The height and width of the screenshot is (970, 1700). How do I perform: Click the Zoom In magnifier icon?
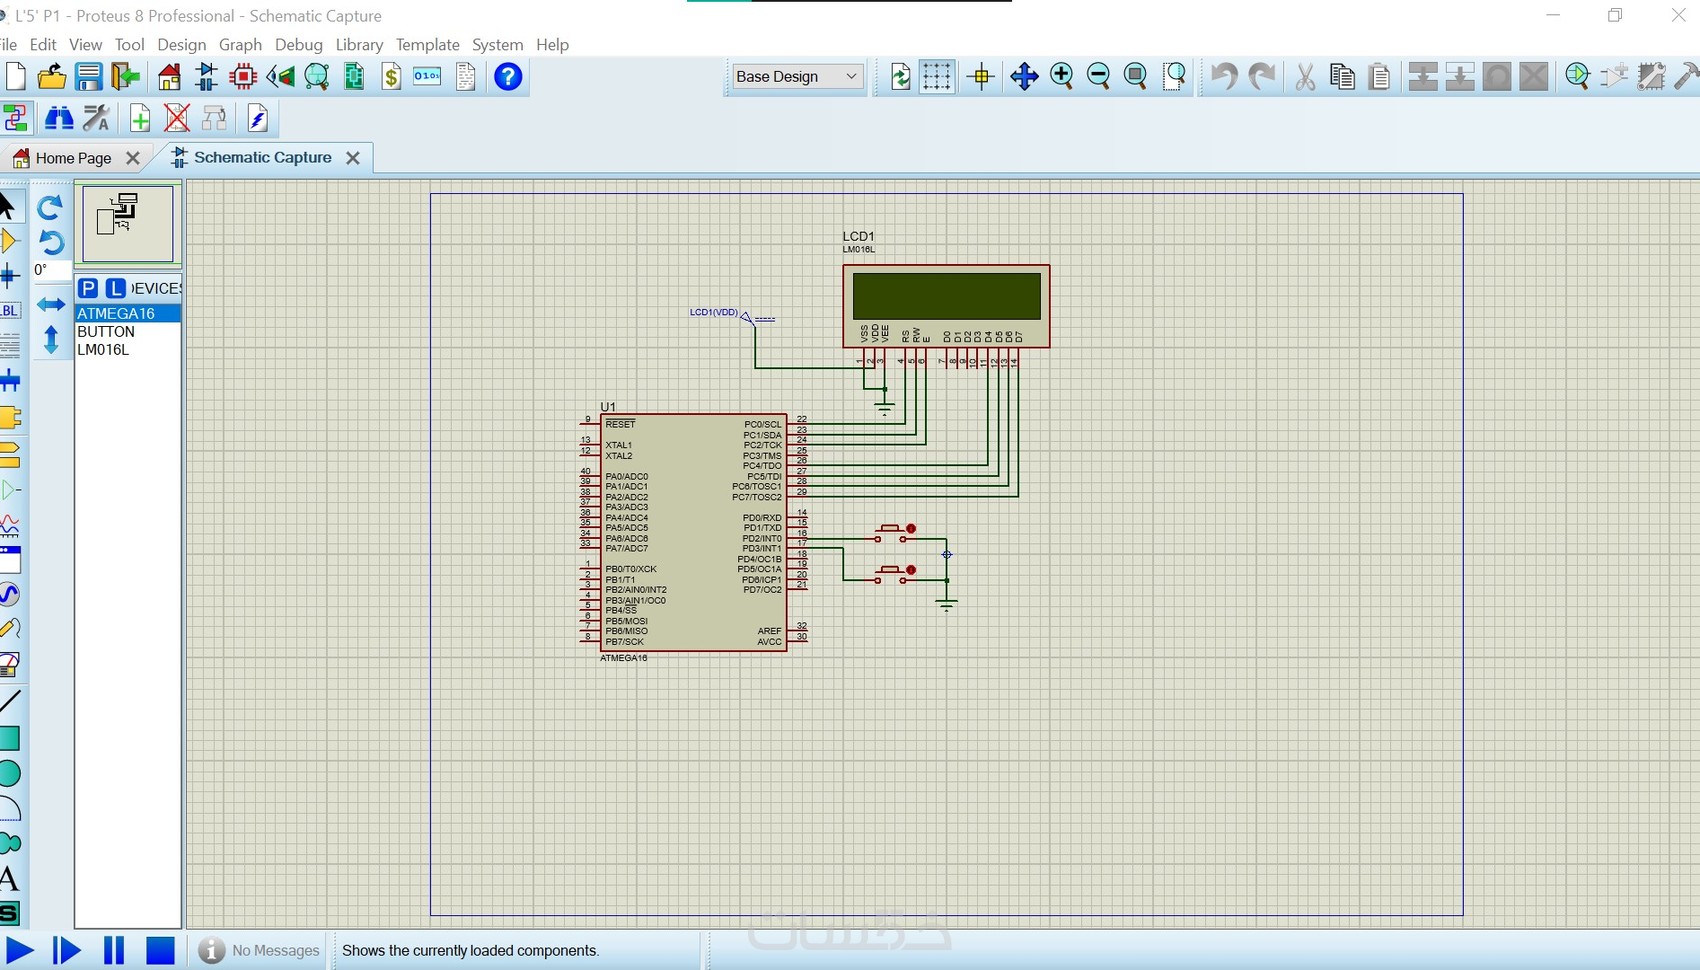click(1061, 77)
